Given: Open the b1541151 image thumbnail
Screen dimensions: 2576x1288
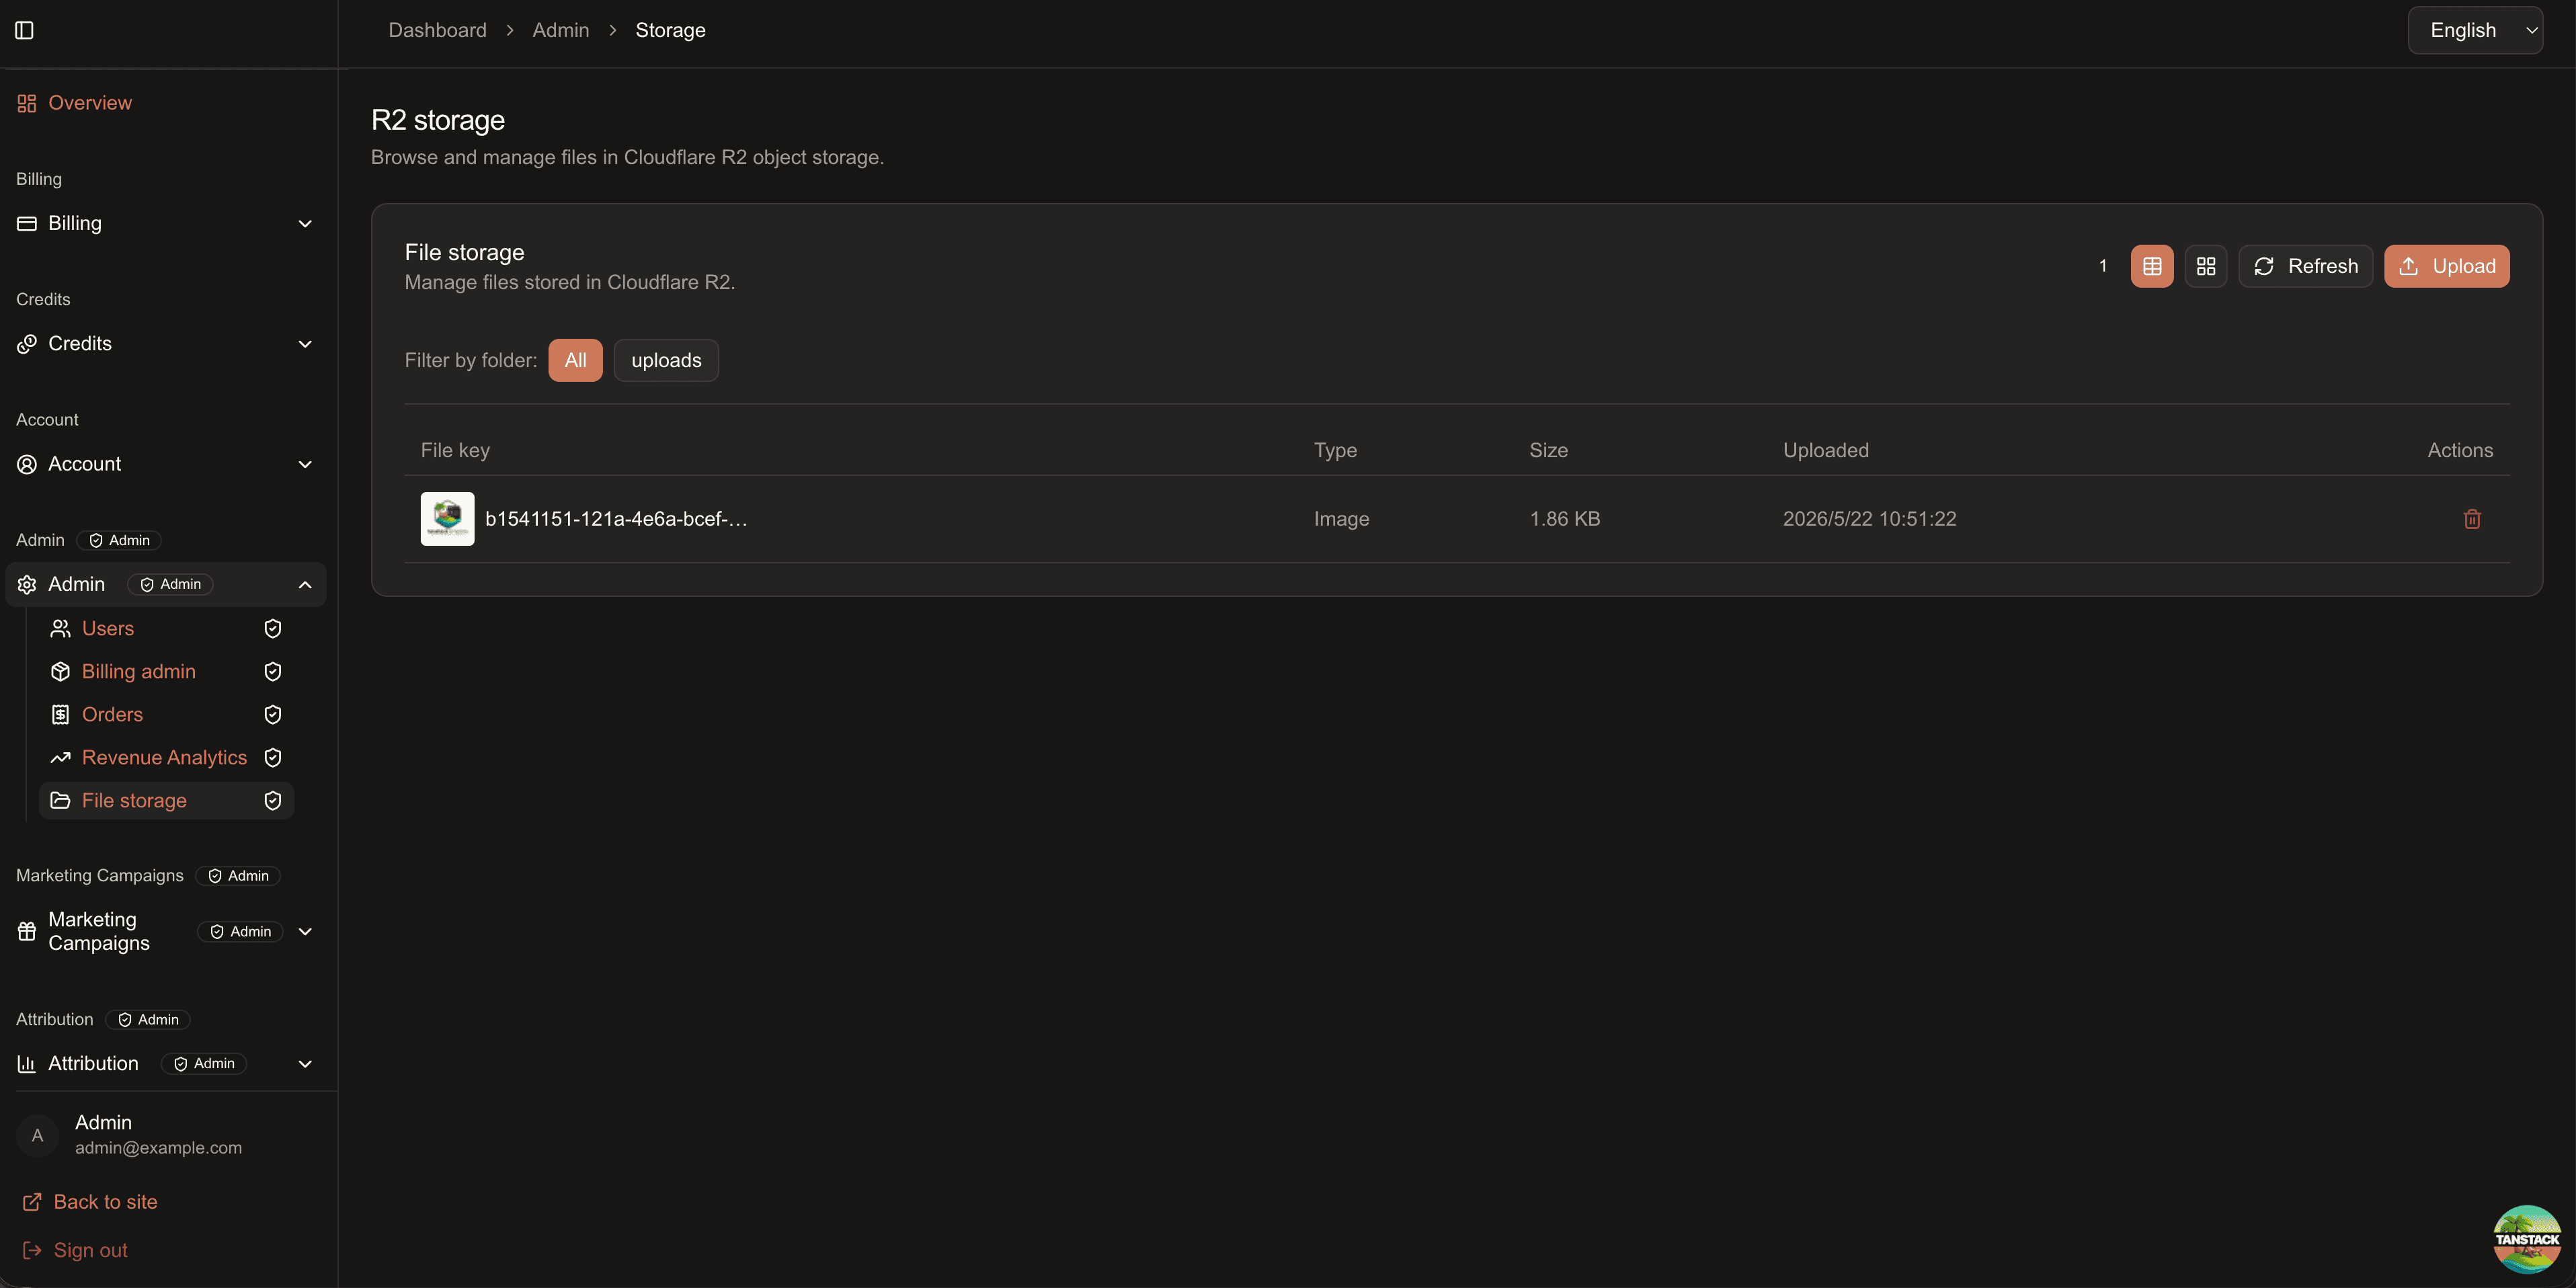Looking at the screenshot, I should pyautogui.click(x=447, y=519).
